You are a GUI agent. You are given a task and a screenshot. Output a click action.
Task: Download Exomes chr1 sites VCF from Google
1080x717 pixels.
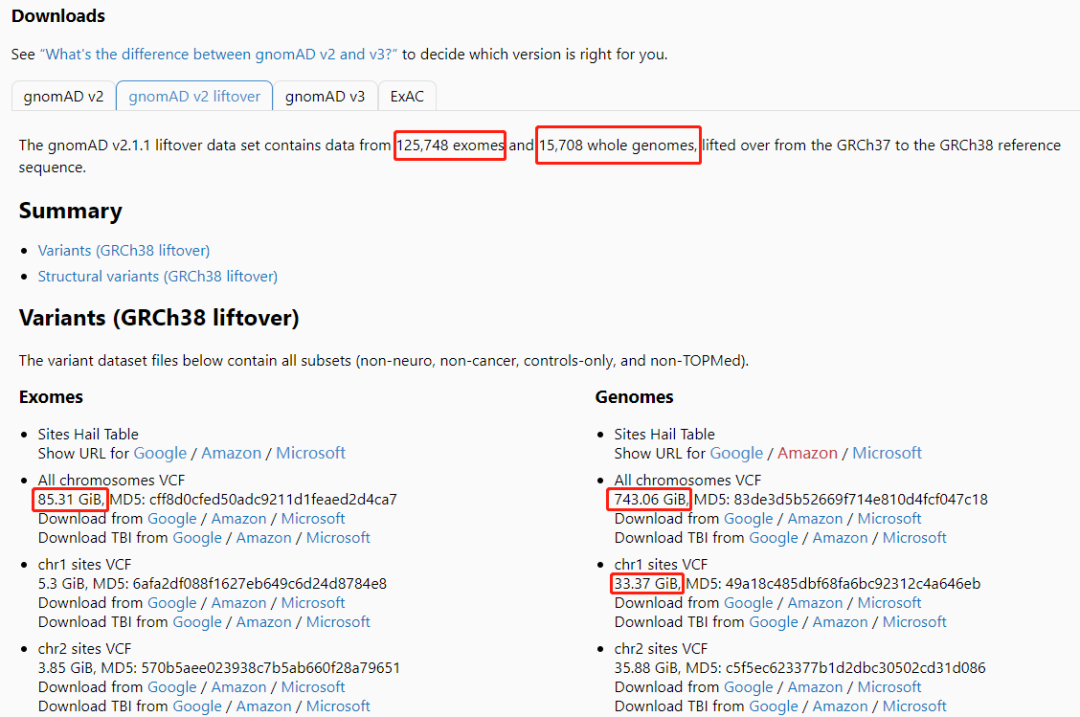pyautogui.click(x=172, y=603)
